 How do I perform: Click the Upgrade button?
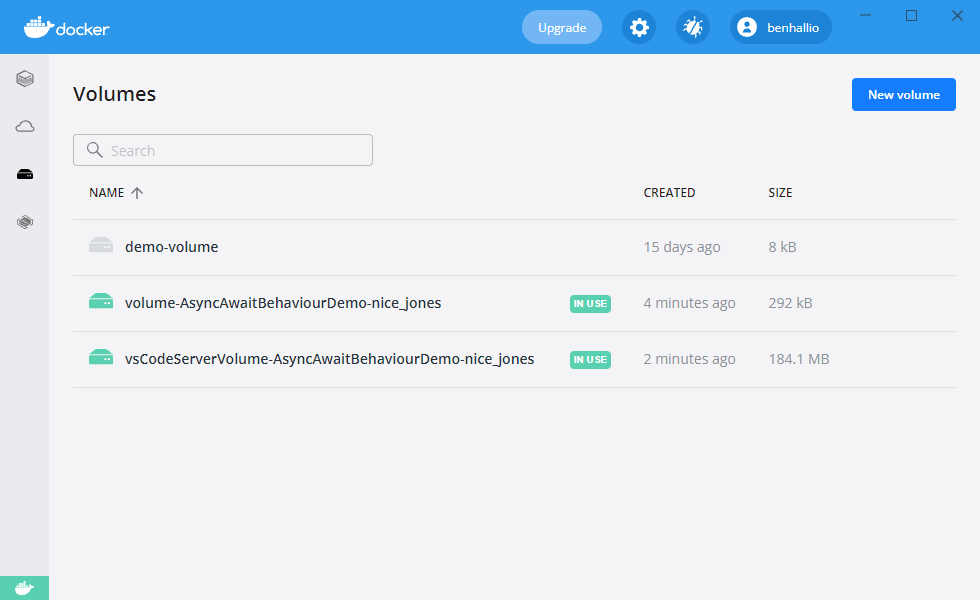point(561,28)
